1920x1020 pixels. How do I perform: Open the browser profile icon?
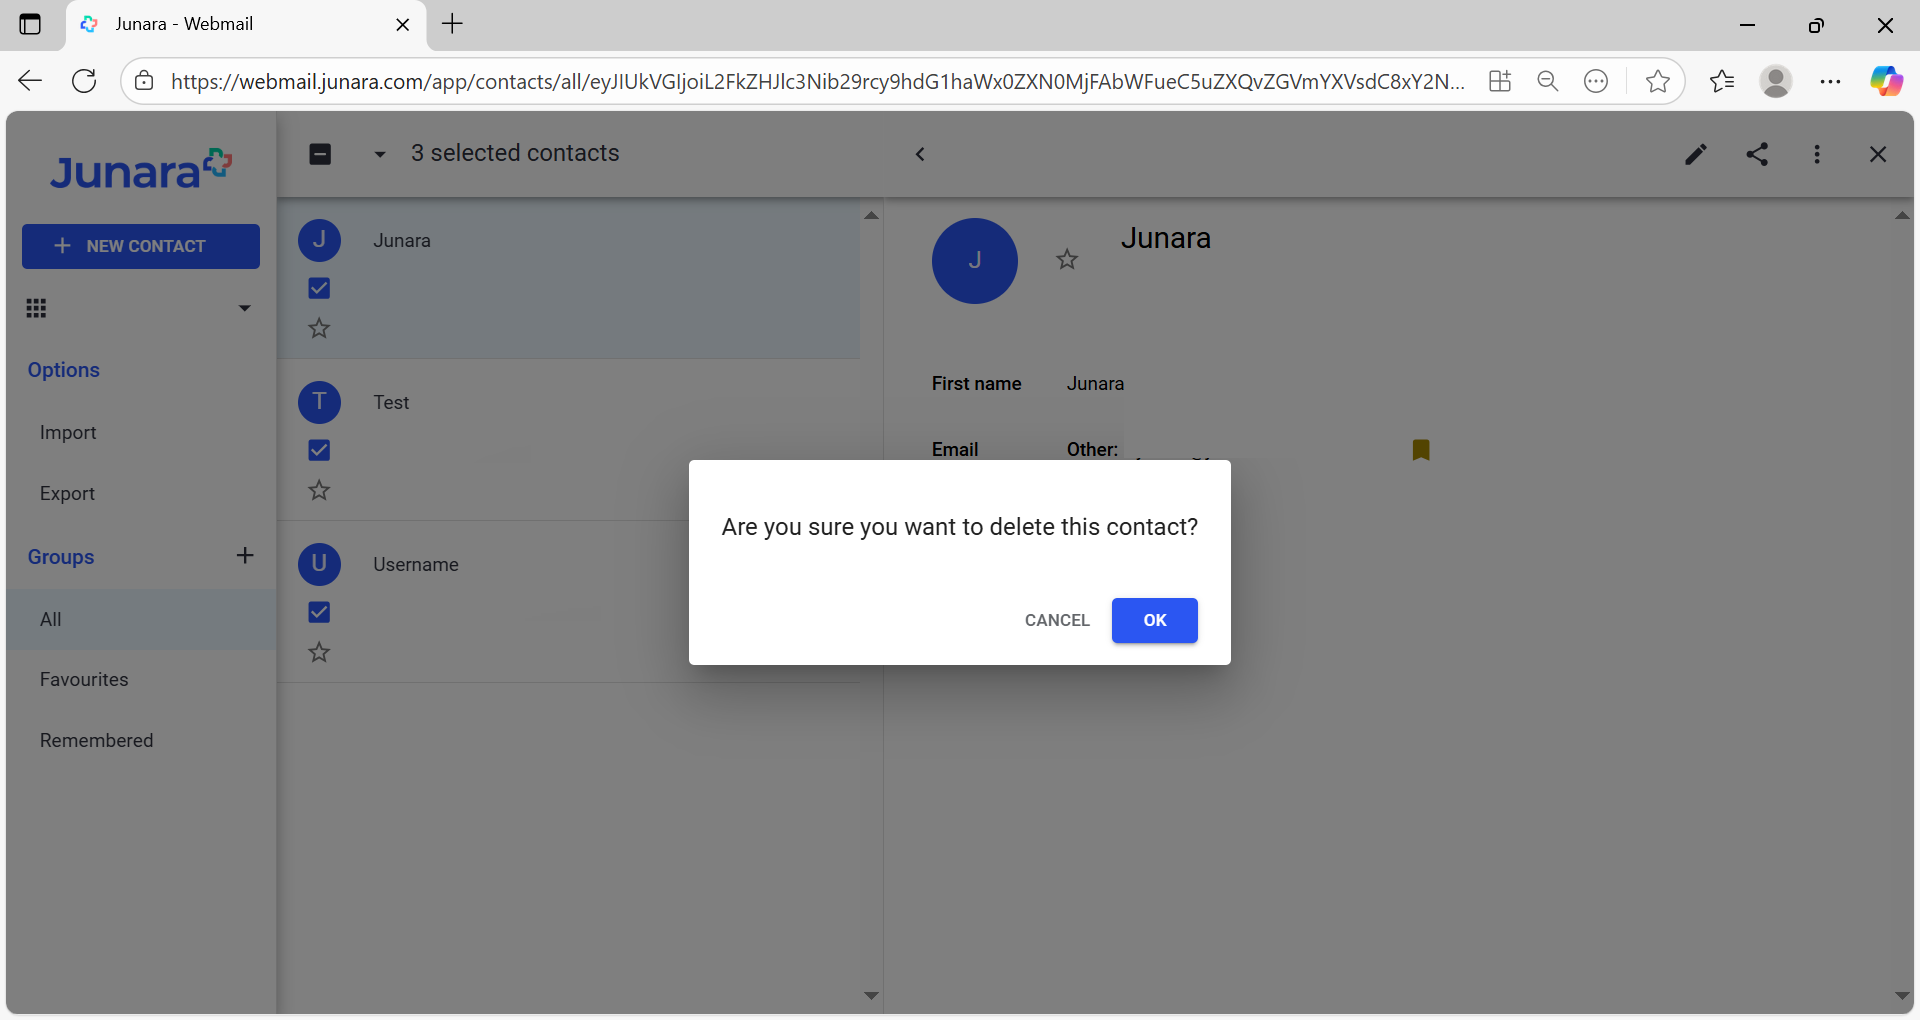(1776, 81)
